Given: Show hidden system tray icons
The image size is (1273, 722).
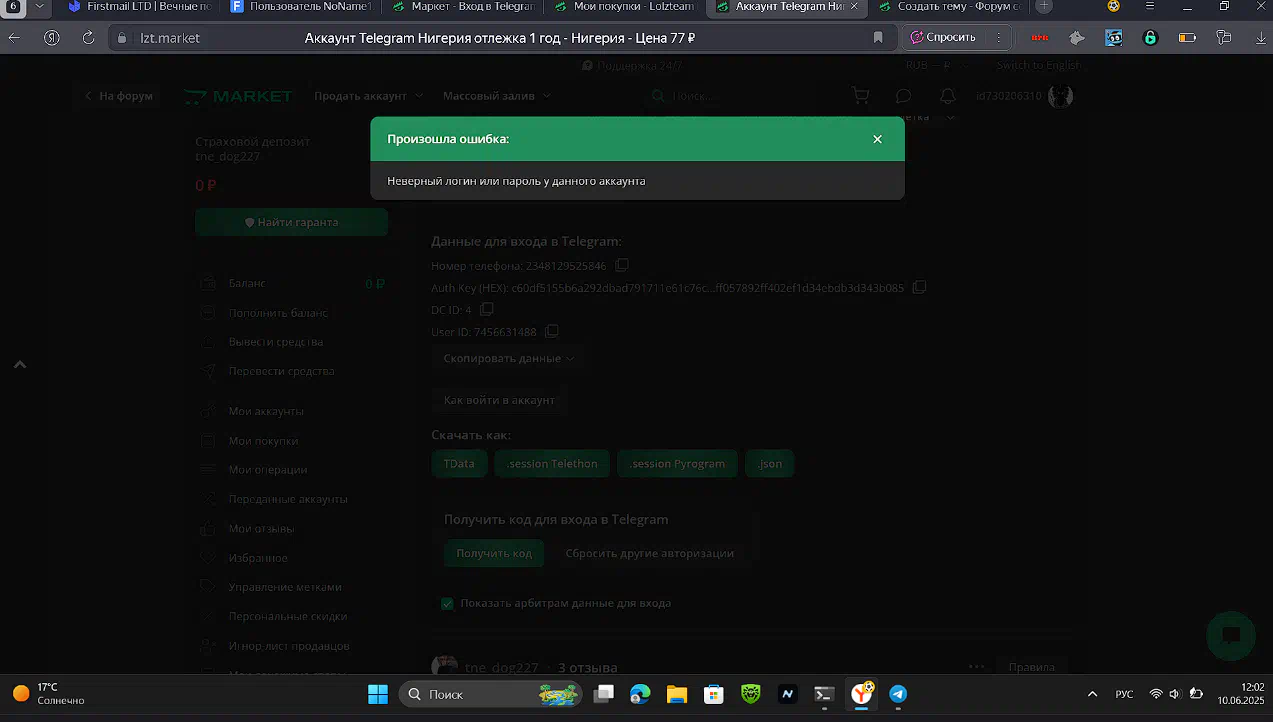Looking at the screenshot, I should 1091,694.
